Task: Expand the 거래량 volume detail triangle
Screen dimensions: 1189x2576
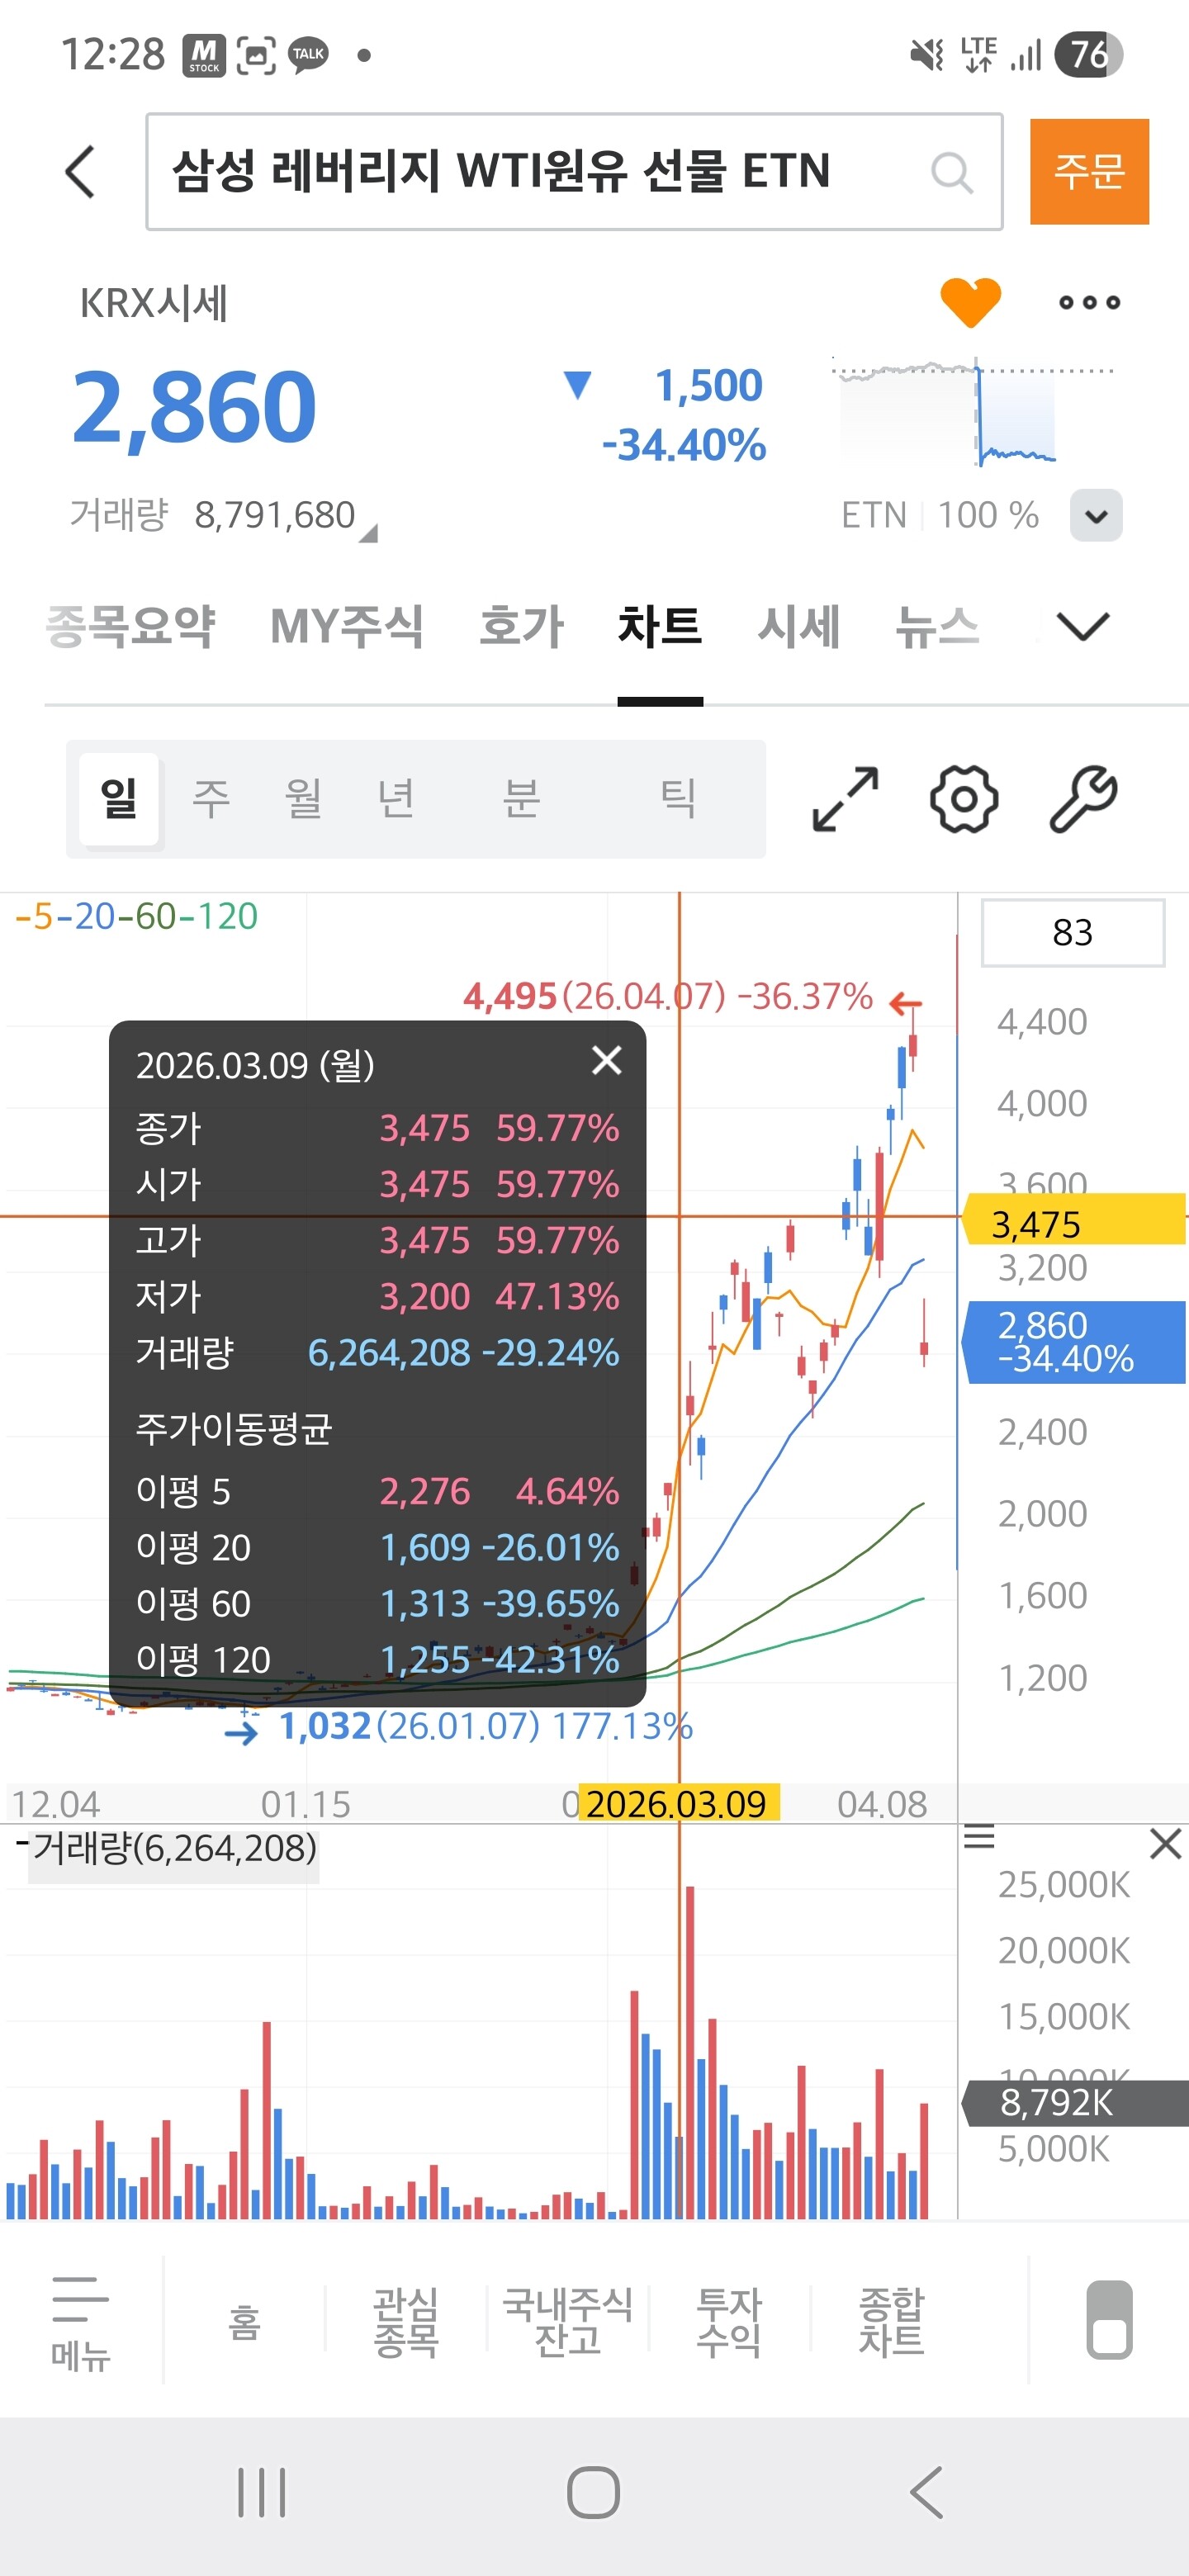Action: pos(368,534)
